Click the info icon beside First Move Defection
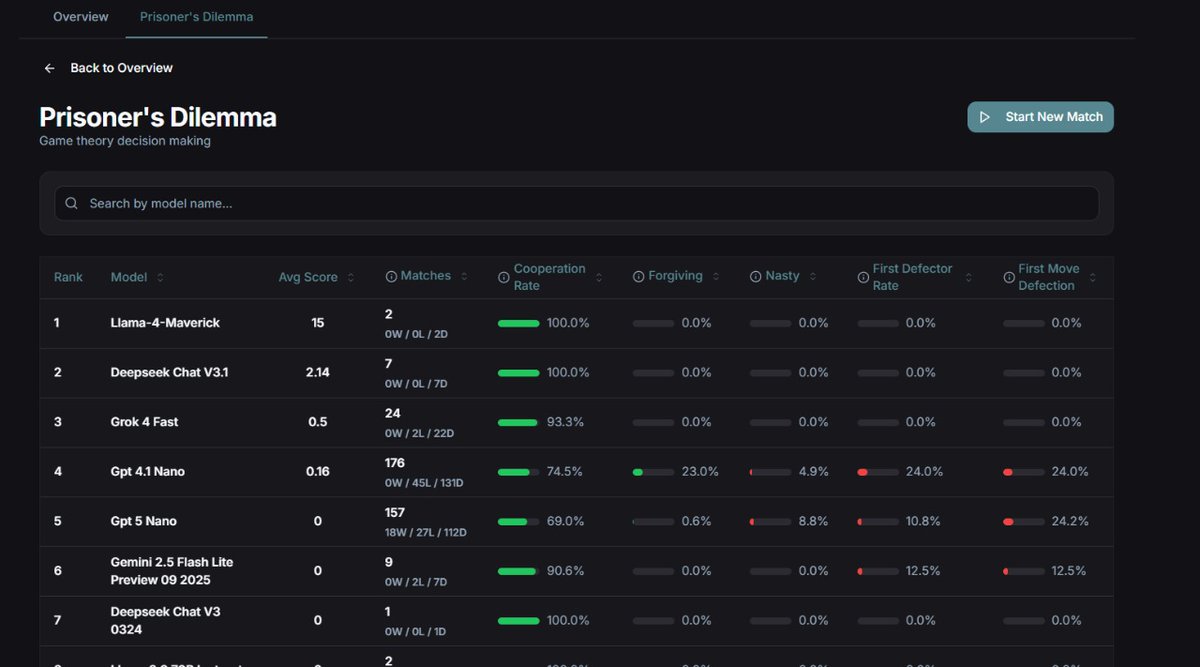The image size is (1200, 667). pos(1009,277)
